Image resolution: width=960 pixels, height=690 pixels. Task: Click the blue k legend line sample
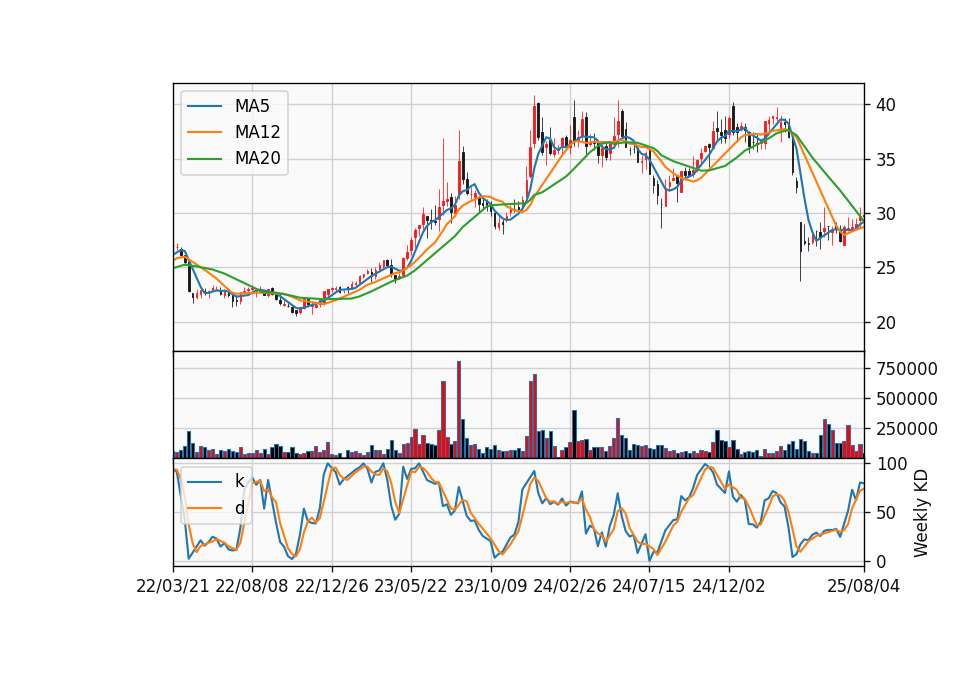204,482
